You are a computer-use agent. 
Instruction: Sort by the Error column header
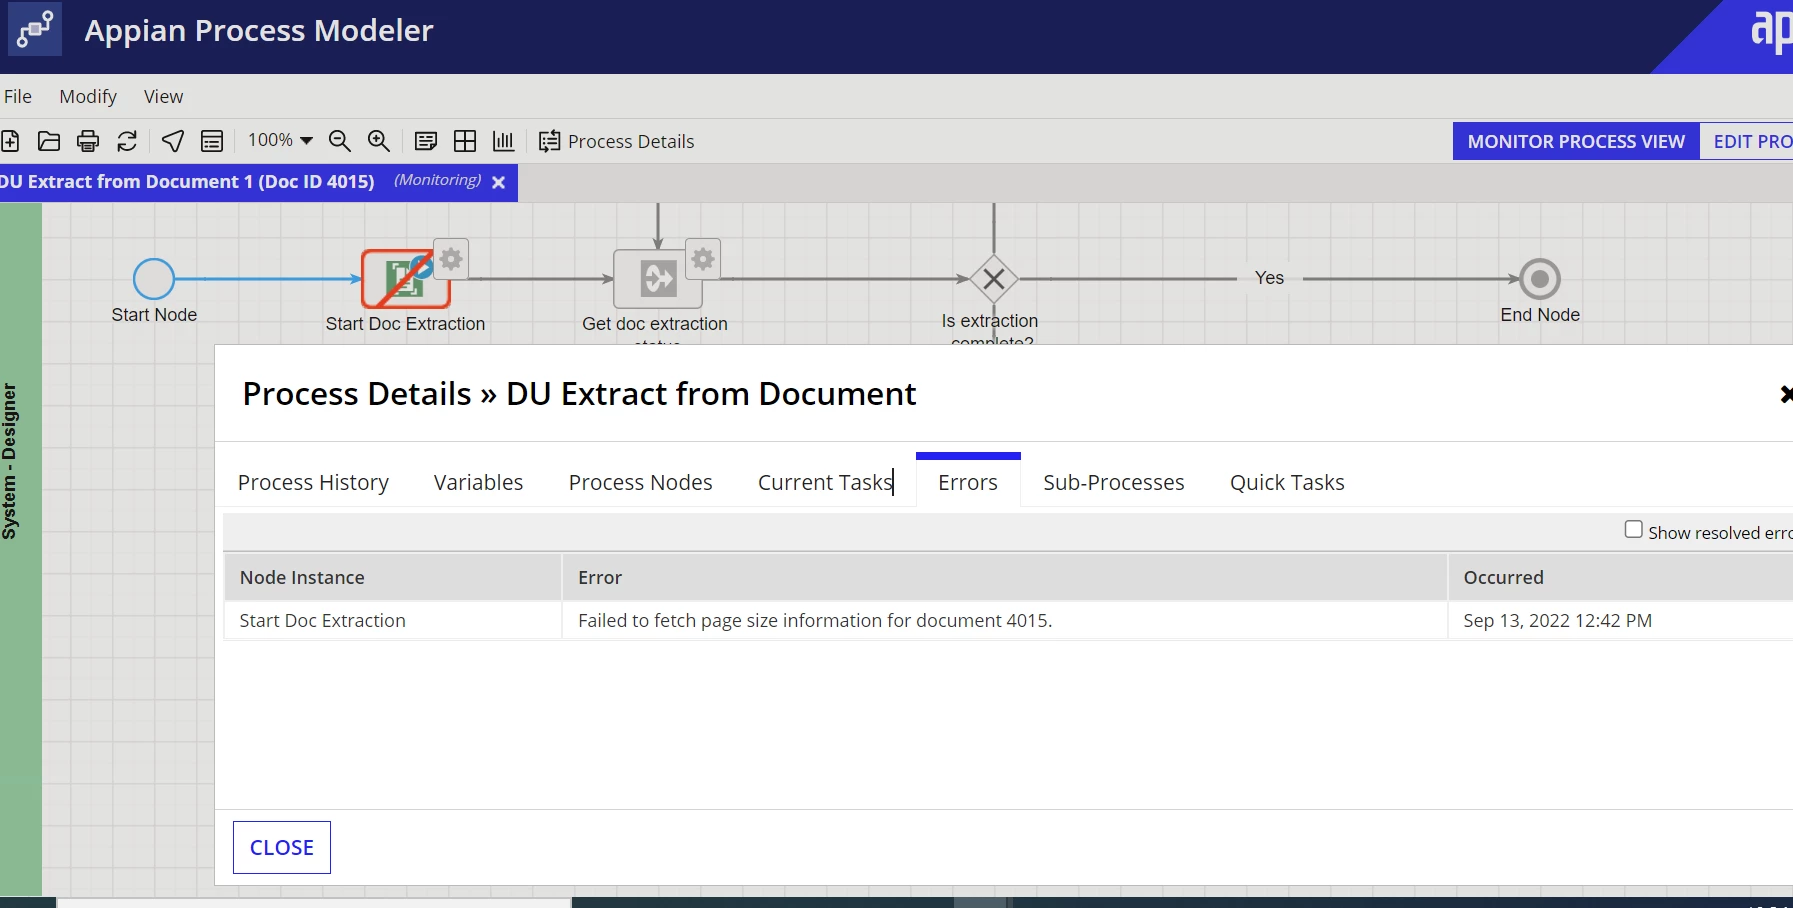[x=1005, y=577]
